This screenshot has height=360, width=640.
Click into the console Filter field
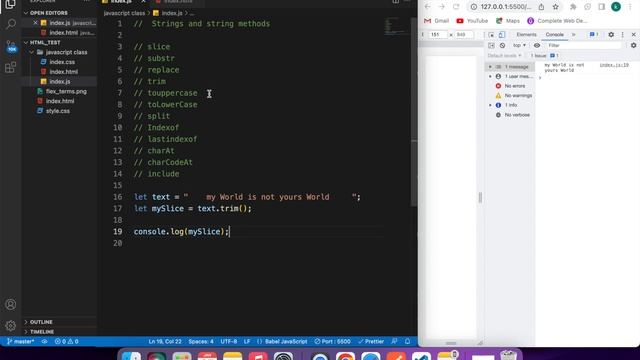[x=584, y=45]
